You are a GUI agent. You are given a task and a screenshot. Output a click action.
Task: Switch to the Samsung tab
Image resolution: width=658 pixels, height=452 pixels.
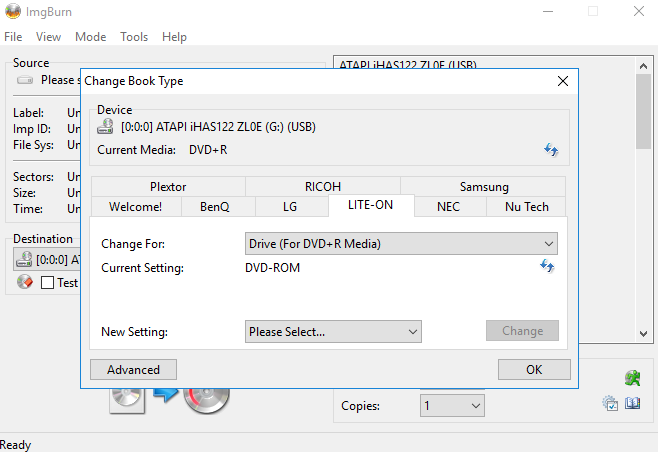[483, 186]
